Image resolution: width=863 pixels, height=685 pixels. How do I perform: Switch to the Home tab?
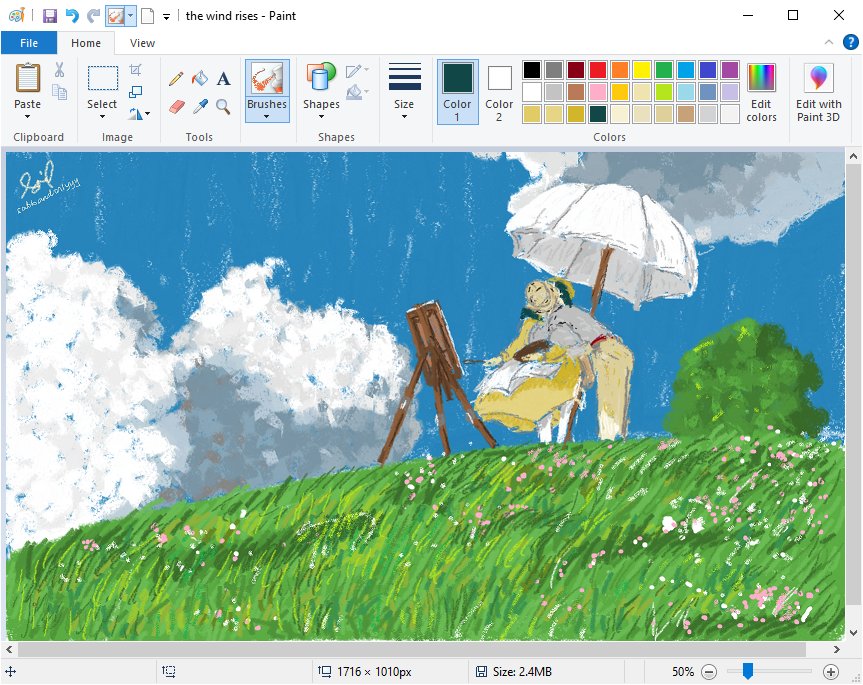[x=86, y=43]
